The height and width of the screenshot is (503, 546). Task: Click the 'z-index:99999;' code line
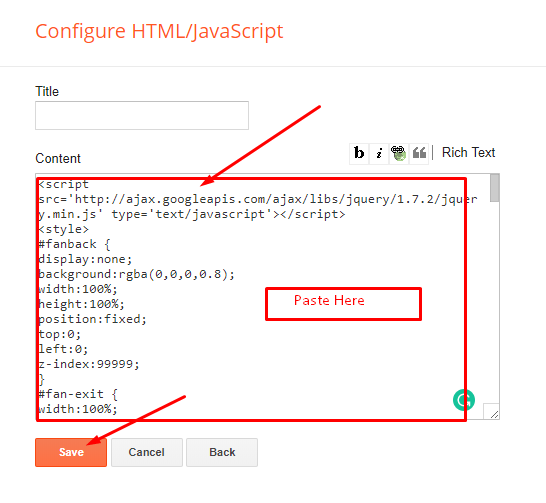pos(89,364)
